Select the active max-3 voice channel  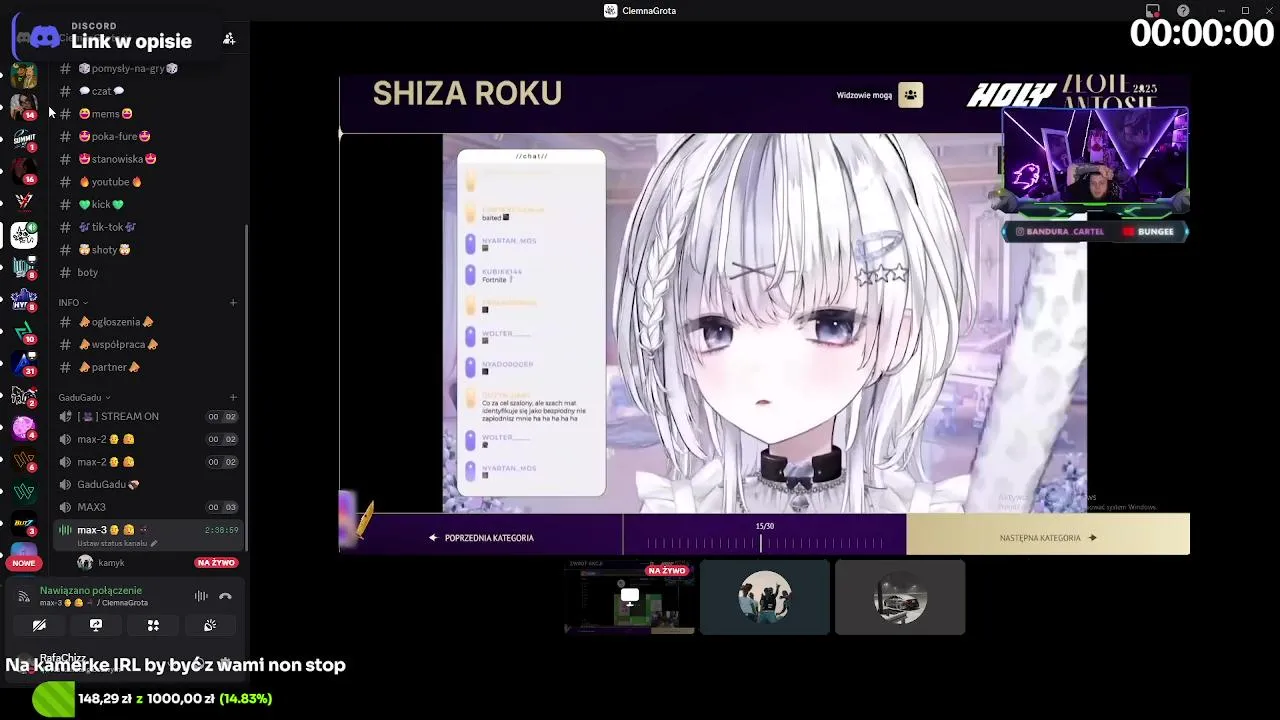147,535
